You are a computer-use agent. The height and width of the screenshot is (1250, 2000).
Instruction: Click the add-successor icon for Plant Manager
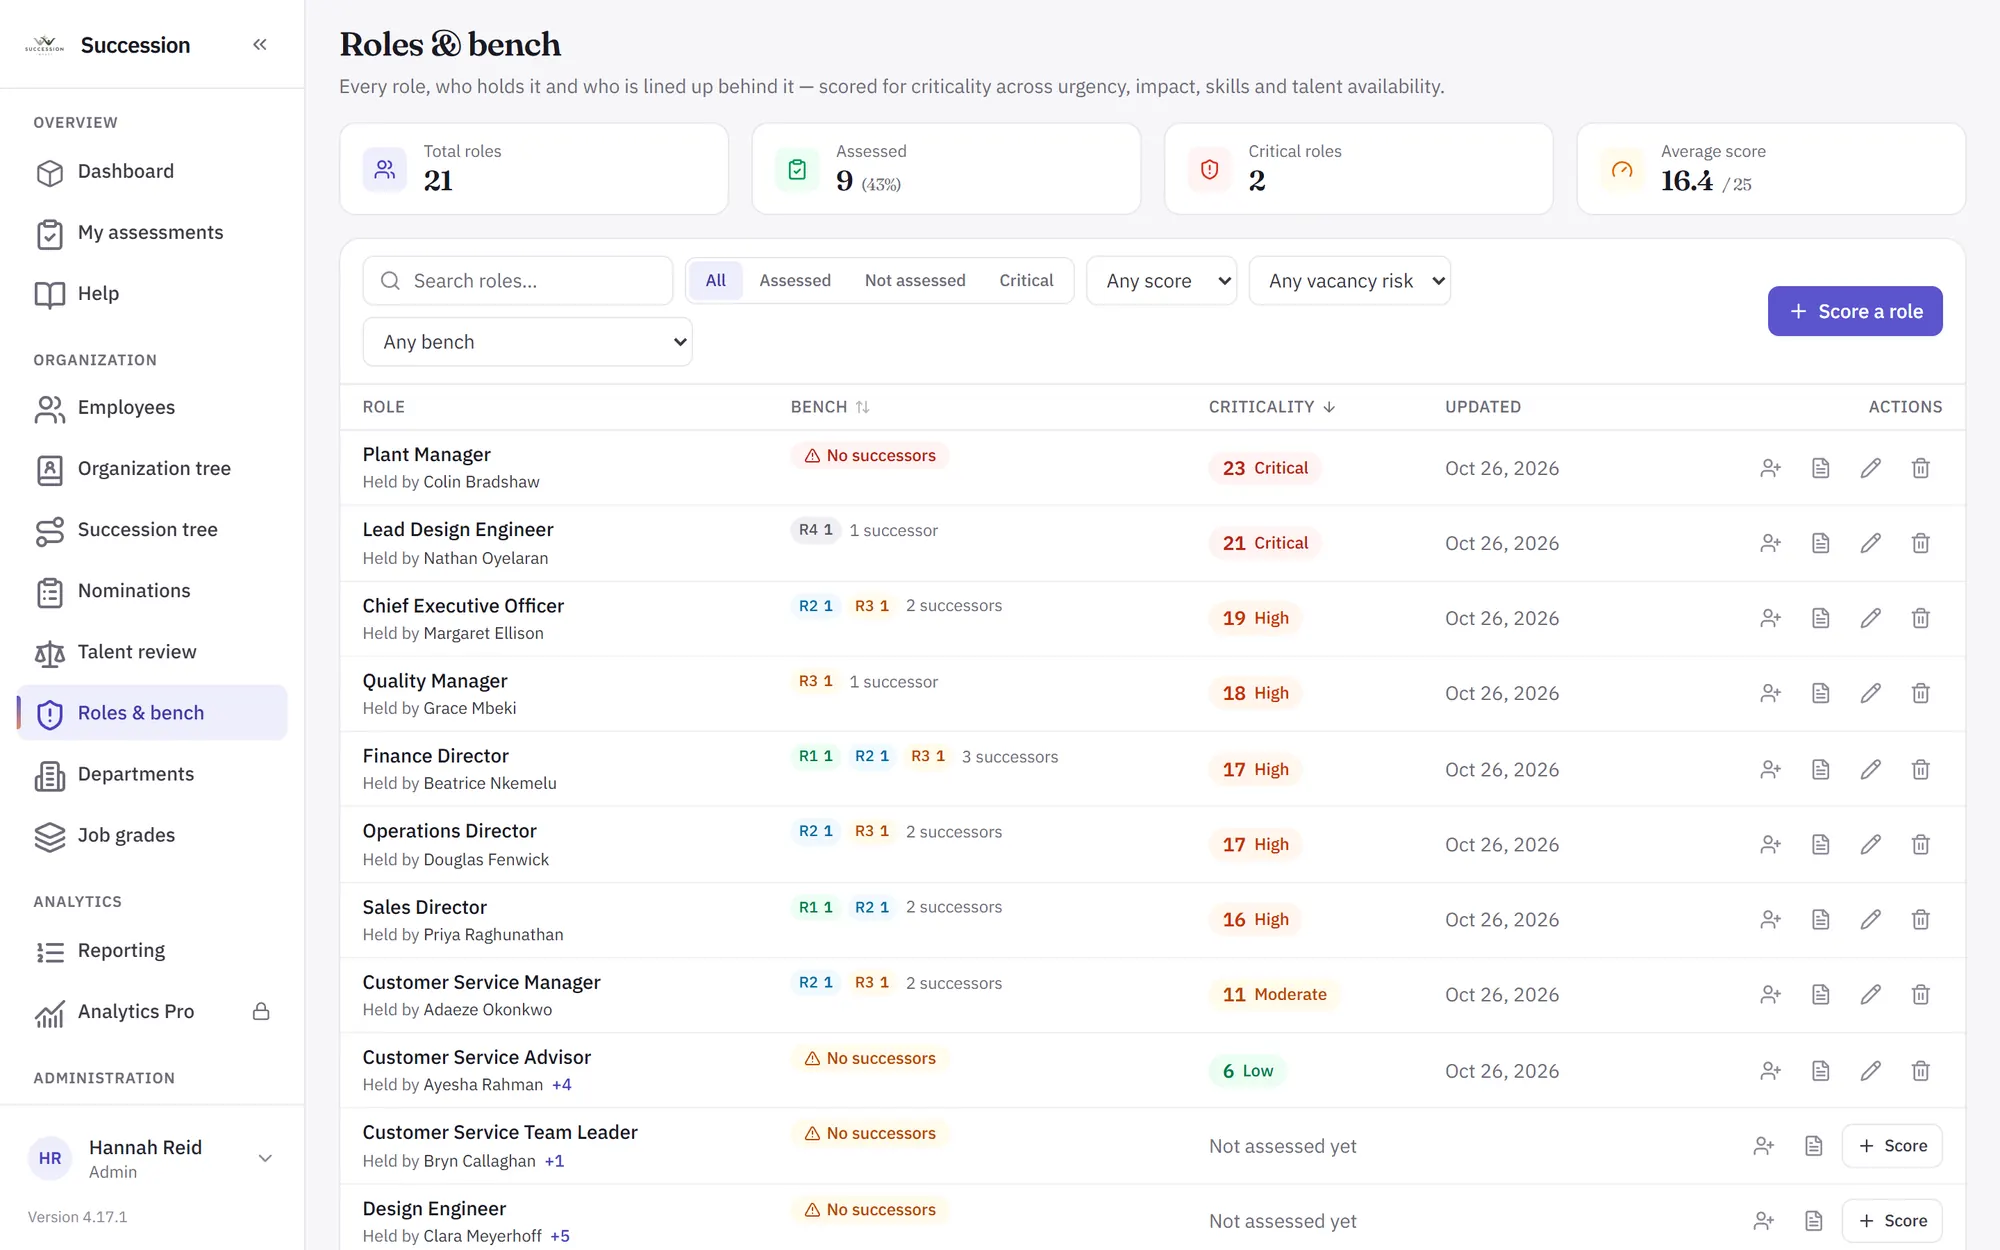tap(1771, 468)
